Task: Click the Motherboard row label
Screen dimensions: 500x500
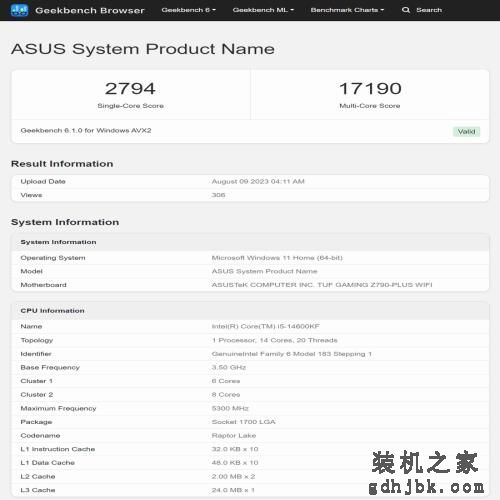Action: click(44, 285)
